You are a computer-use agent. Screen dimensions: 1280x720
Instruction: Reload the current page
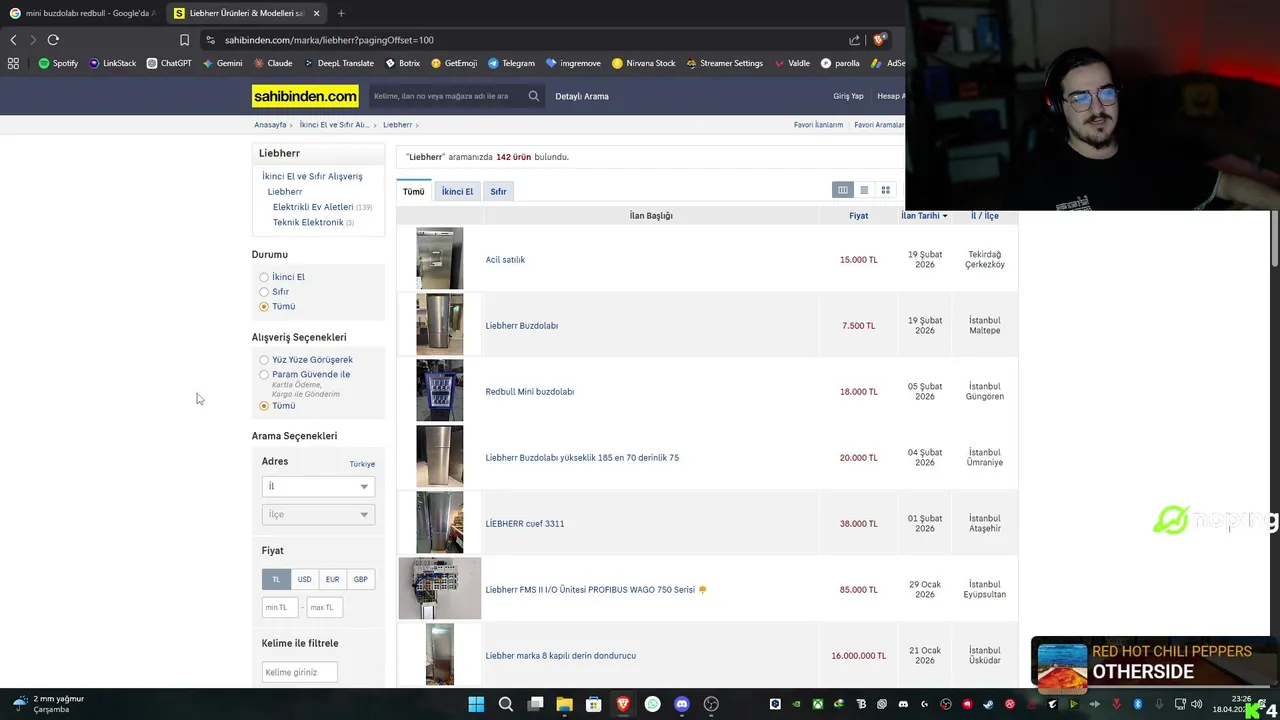pyautogui.click(x=53, y=40)
